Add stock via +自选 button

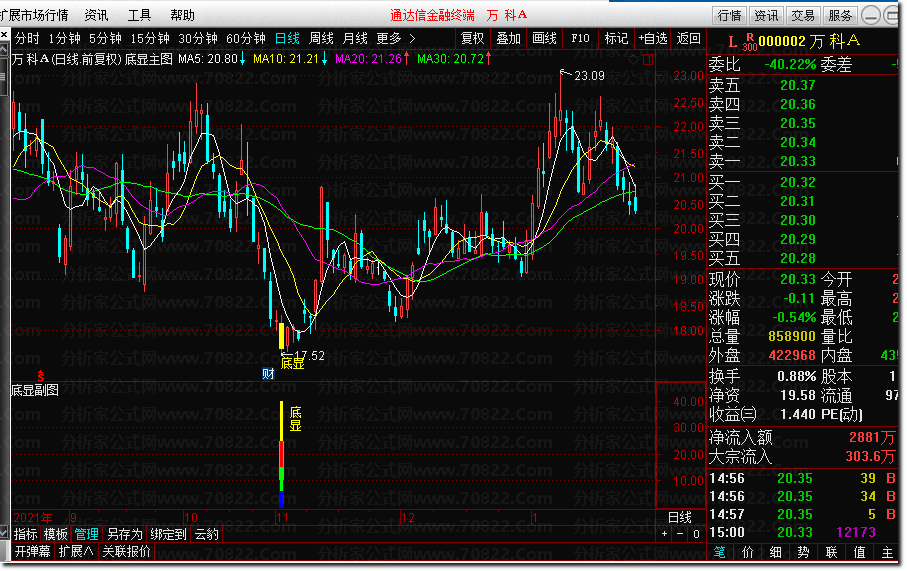[652, 39]
